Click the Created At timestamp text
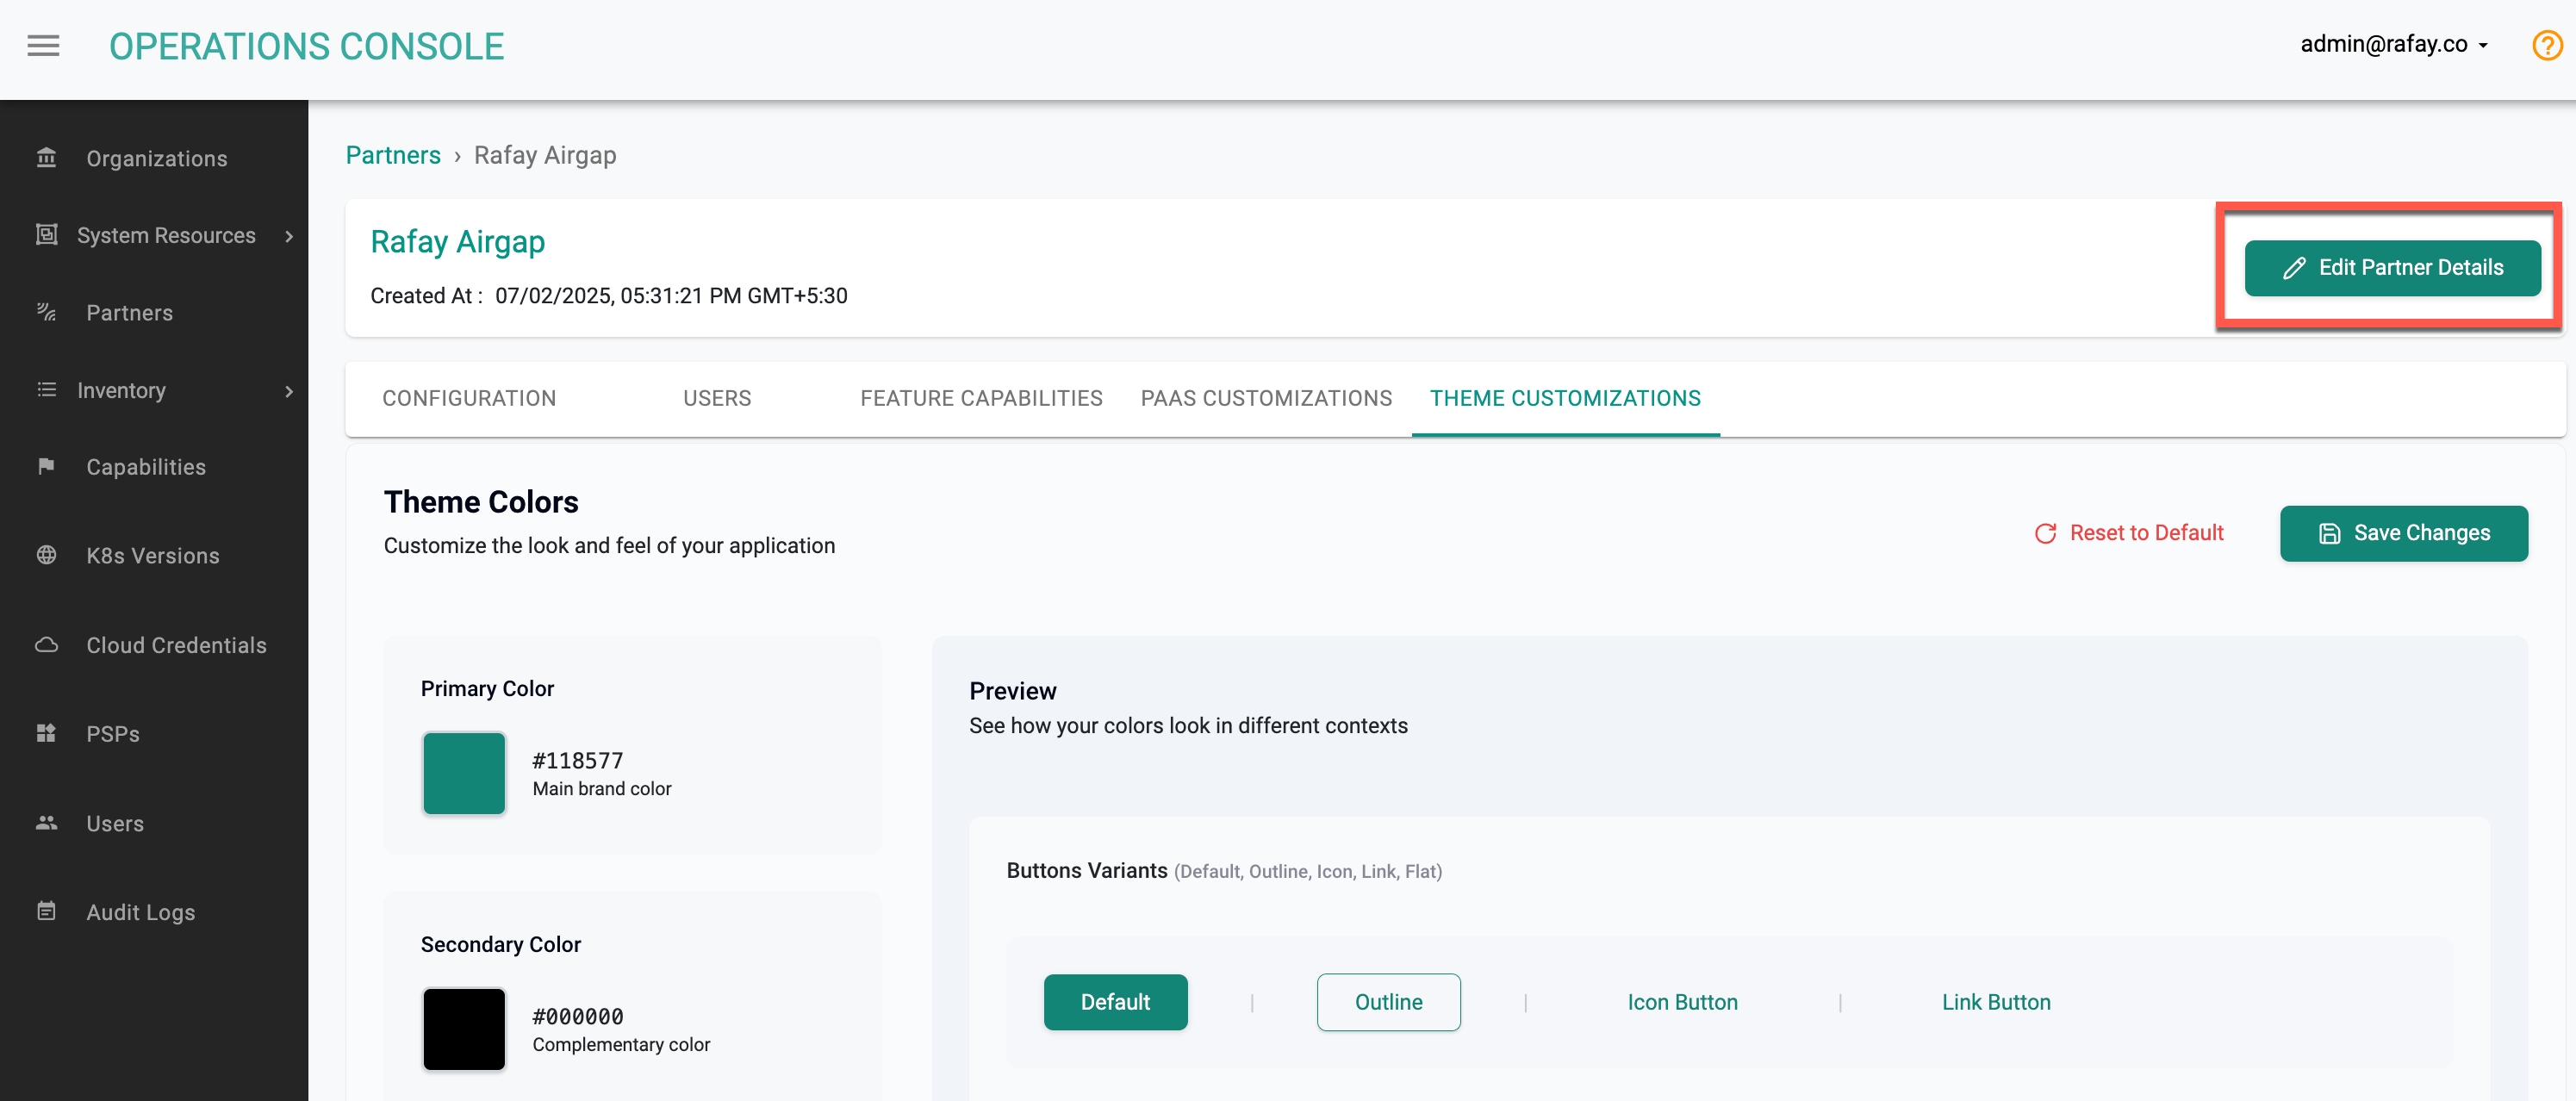2576x1101 pixels. point(609,296)
